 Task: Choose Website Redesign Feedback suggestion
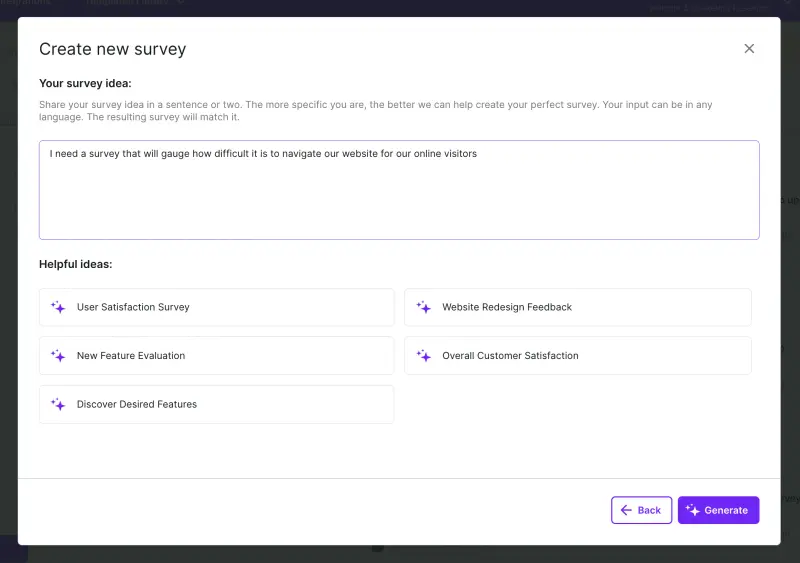coord(578,307)
